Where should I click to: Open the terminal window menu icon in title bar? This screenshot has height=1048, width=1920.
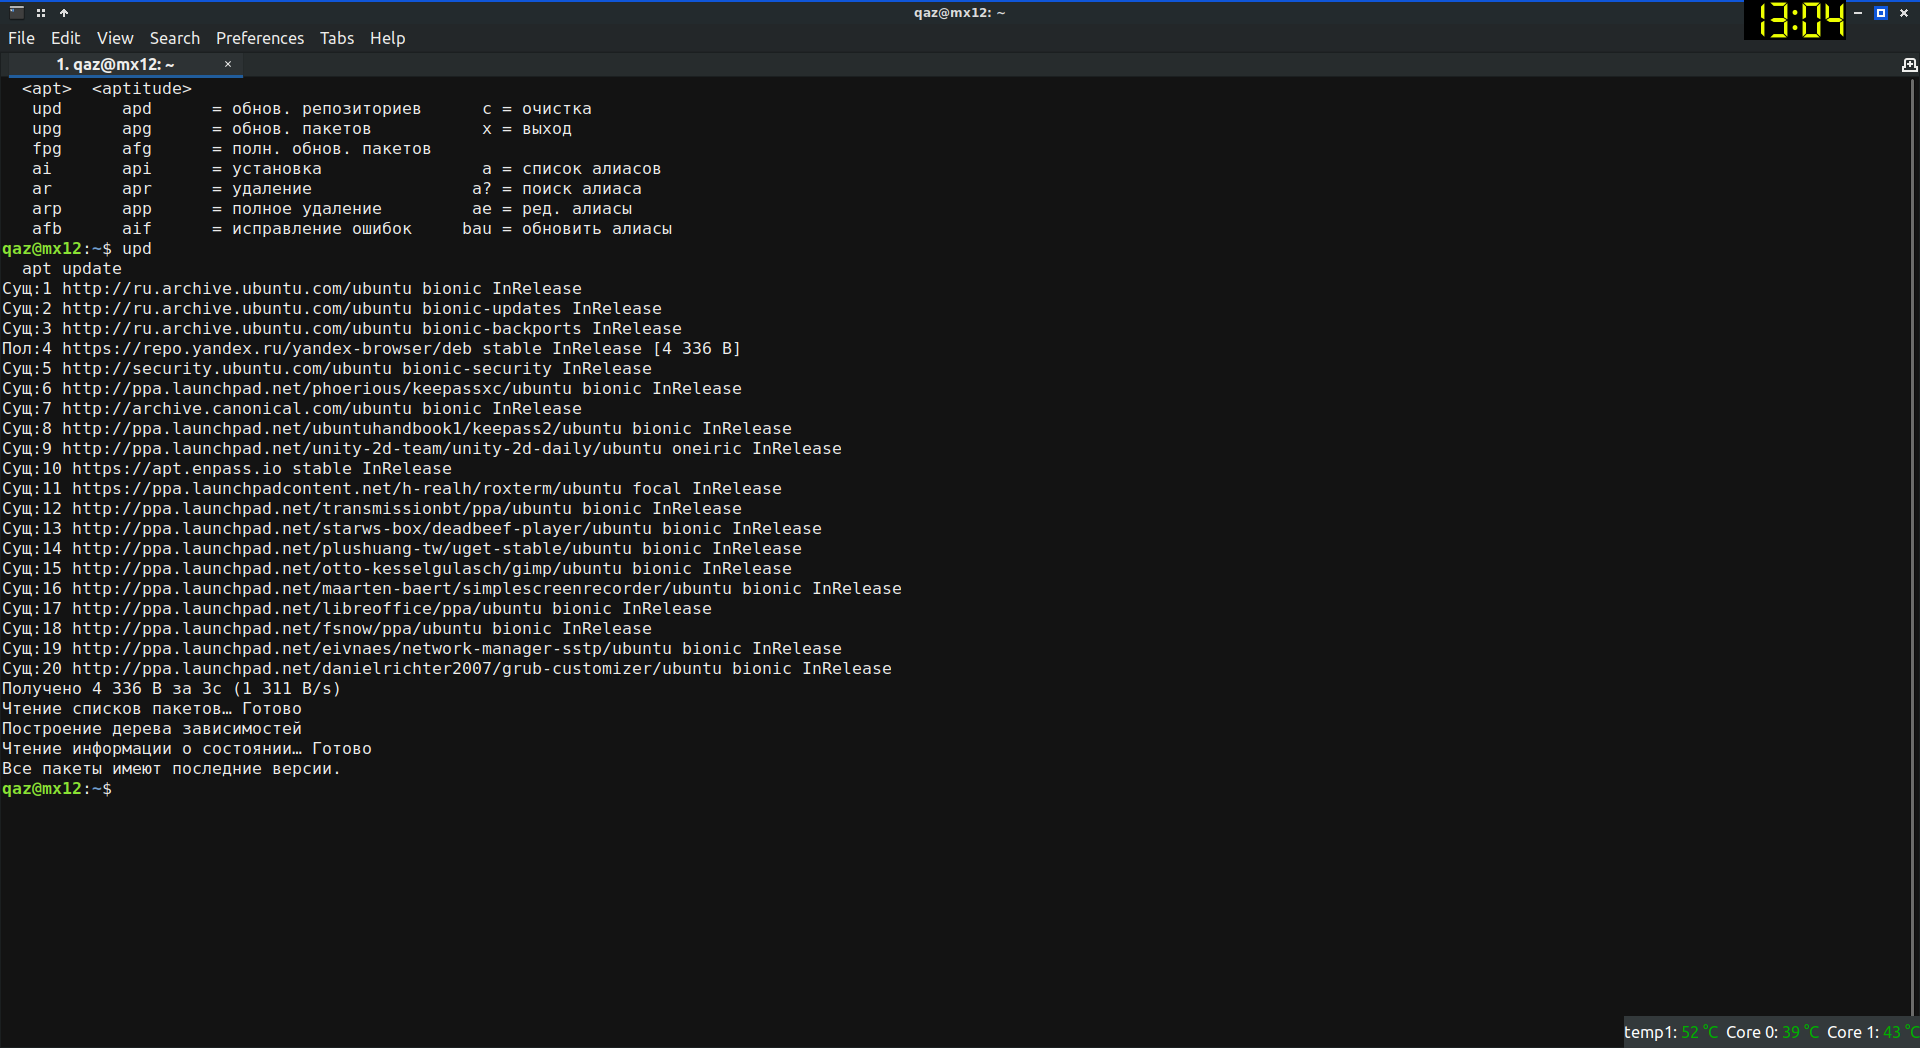(17, 12)
